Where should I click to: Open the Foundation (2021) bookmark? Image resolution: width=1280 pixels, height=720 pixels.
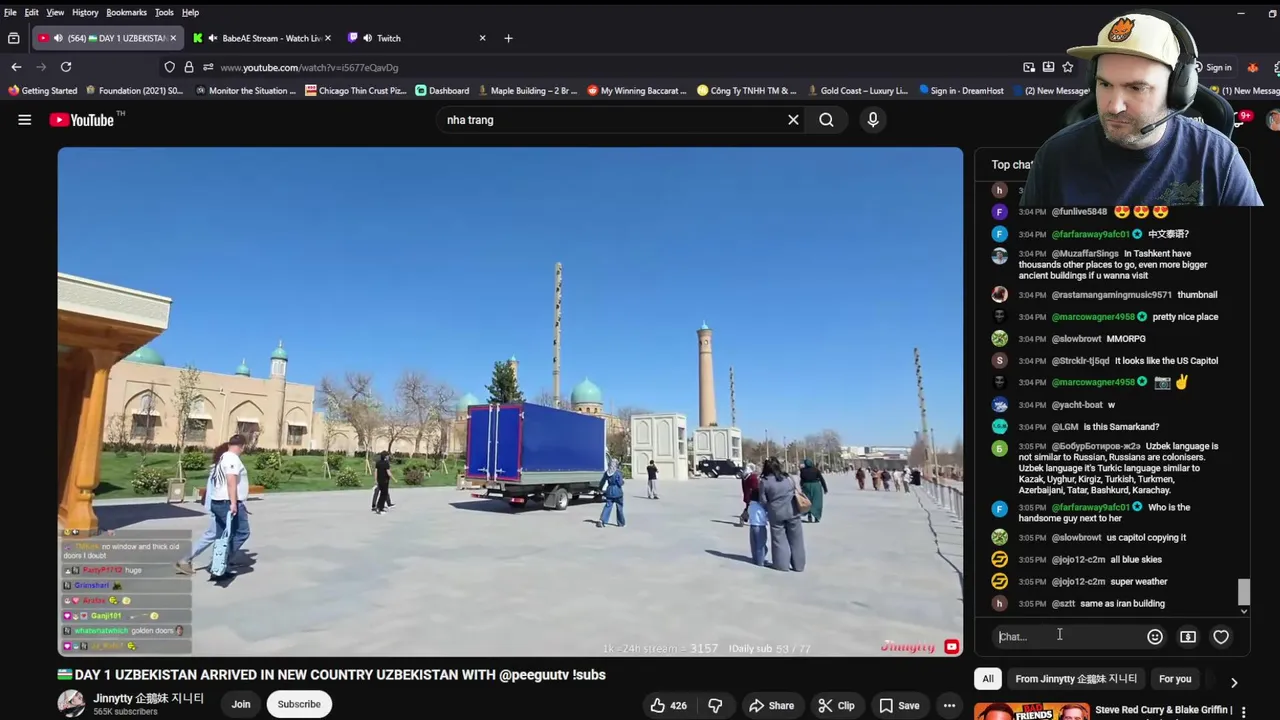coord(134,91)
